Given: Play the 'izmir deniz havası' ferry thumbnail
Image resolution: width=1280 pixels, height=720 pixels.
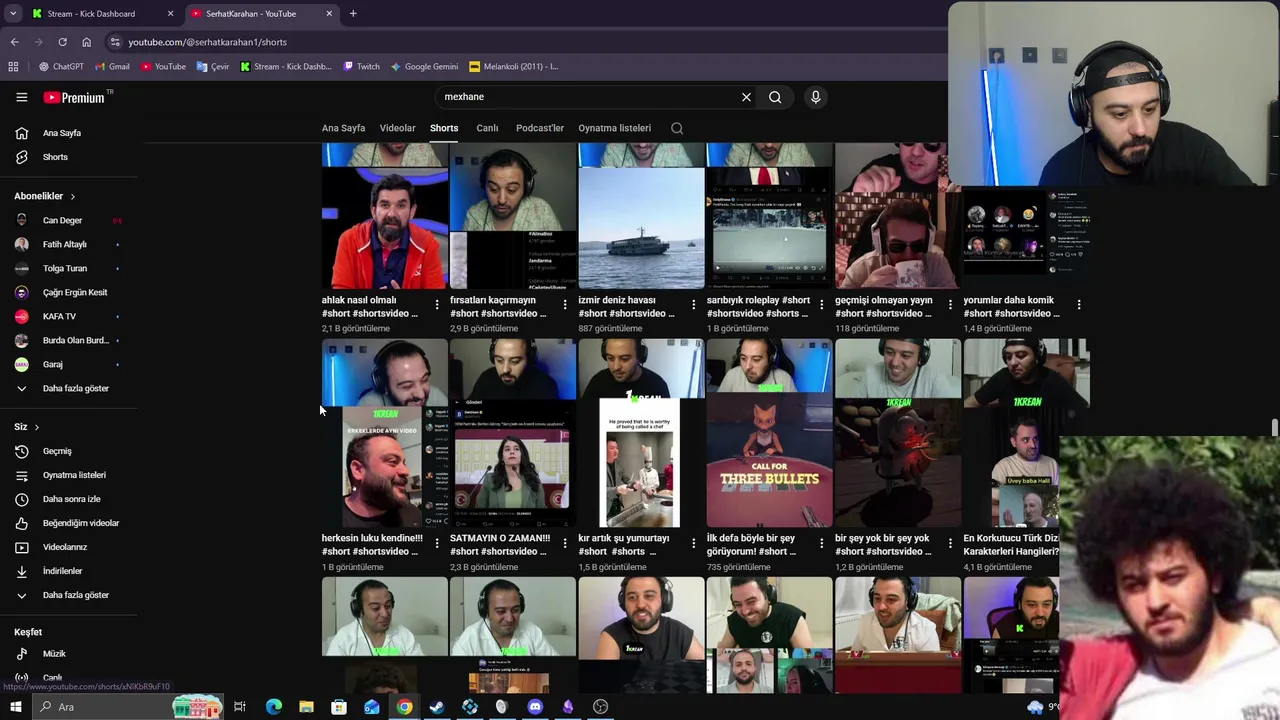Looking at the screenshot, I should [641, 216].
